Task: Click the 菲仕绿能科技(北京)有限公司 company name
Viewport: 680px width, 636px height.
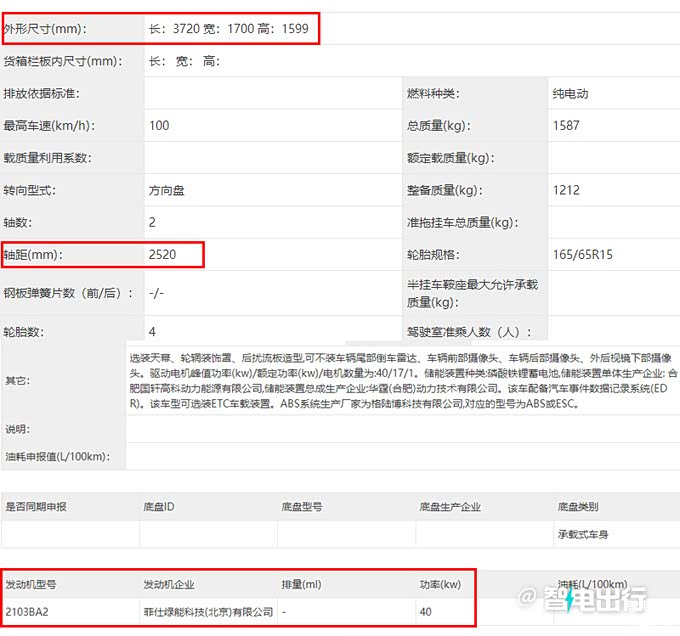Action: click(x=208, y=611)
